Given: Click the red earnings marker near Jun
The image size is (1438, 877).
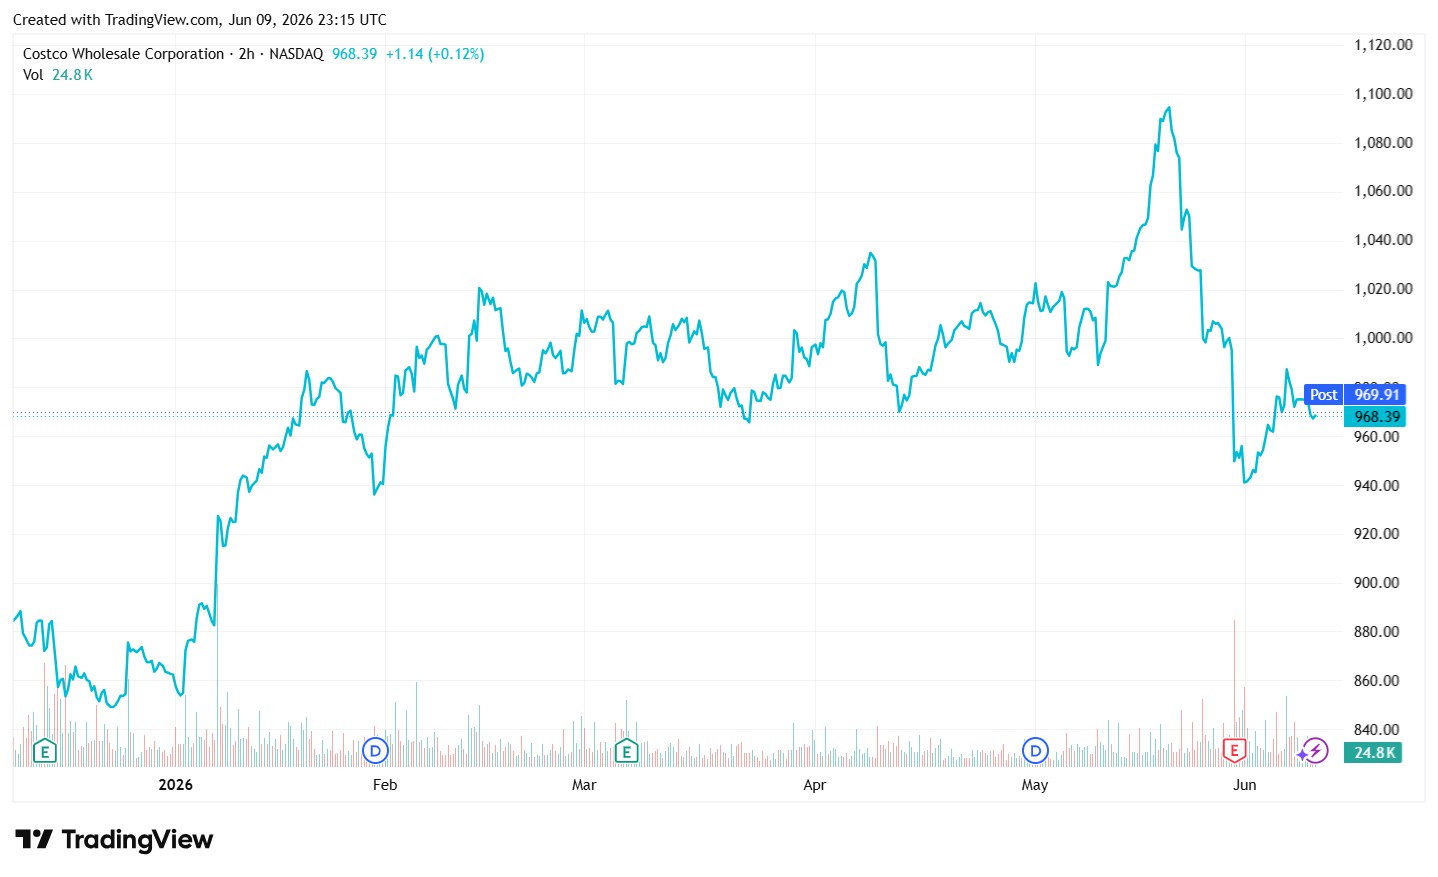Looking at the screenshot, I should click(1234, 750).
